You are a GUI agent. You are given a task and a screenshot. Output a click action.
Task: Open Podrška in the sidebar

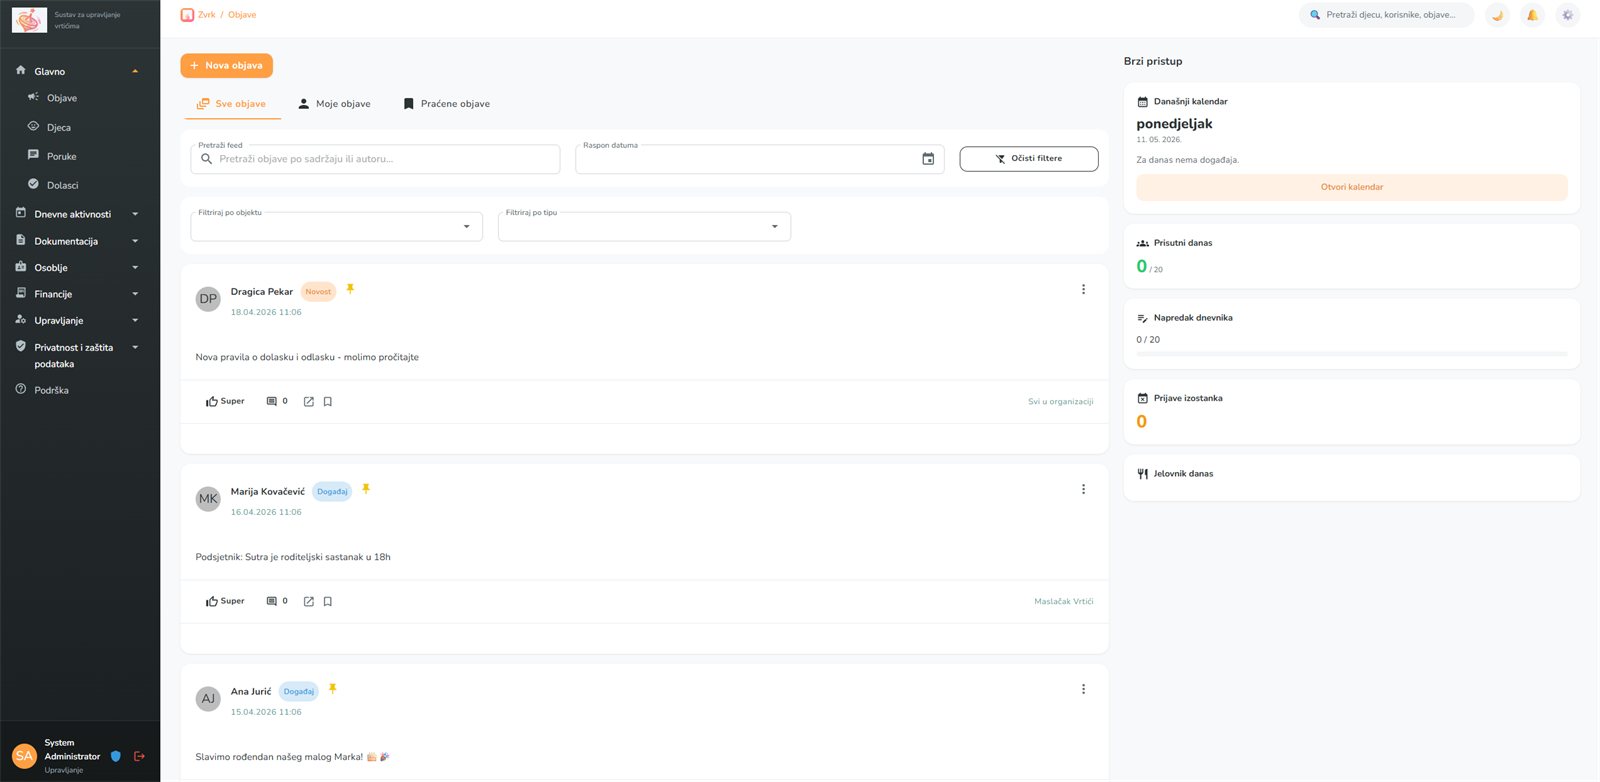click(x=51, y=390)
